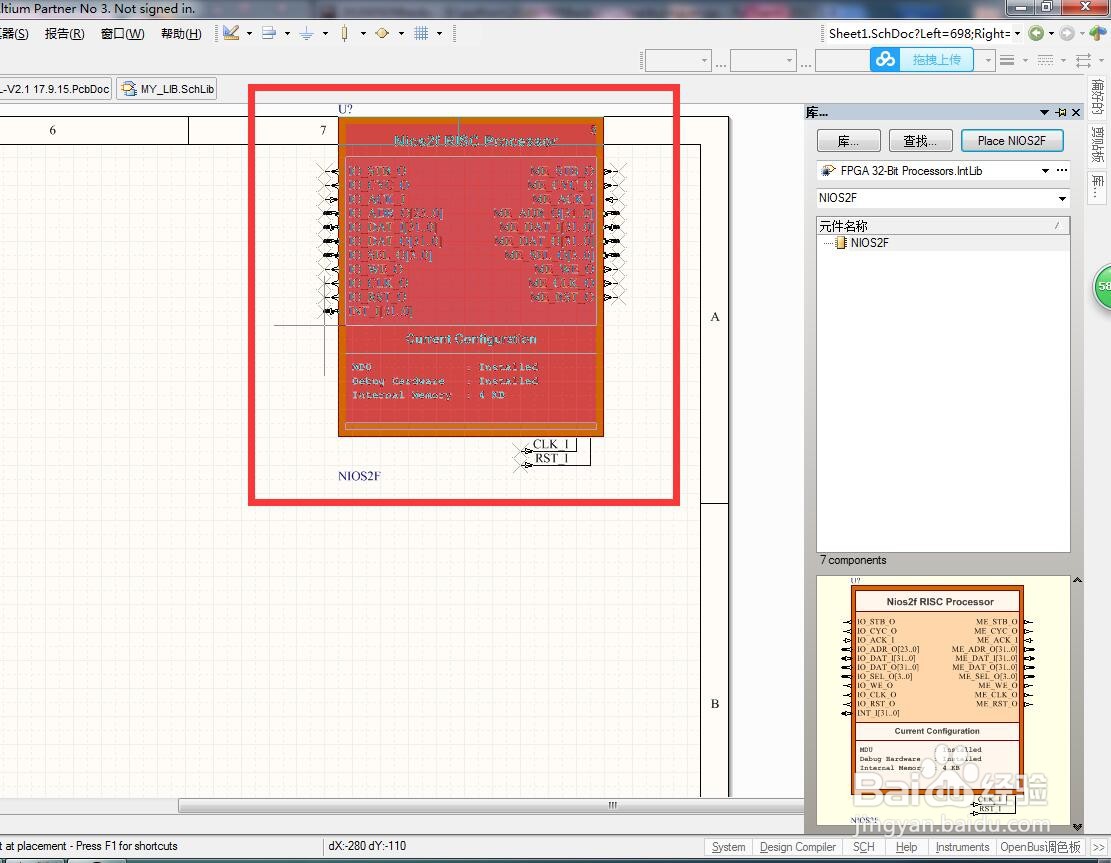Close the library panel
1111x863 pixels.
1076,113
